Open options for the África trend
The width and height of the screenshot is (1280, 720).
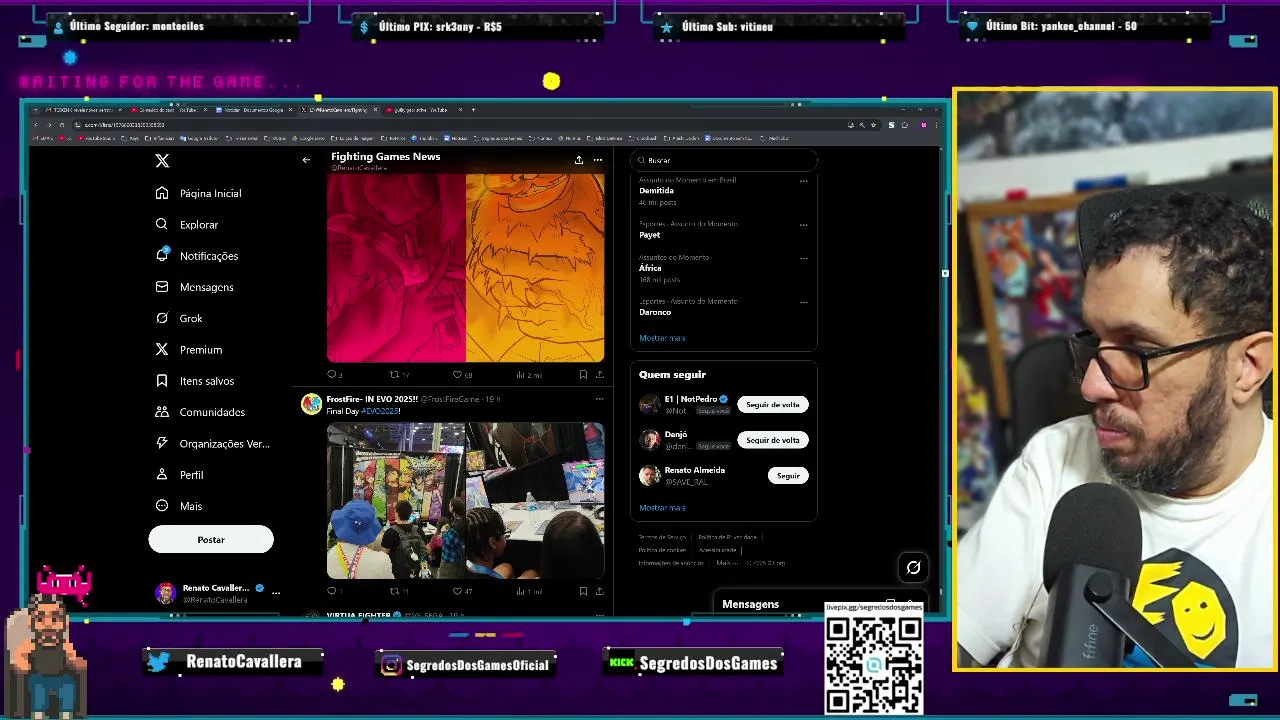click(x=803, y=258)
